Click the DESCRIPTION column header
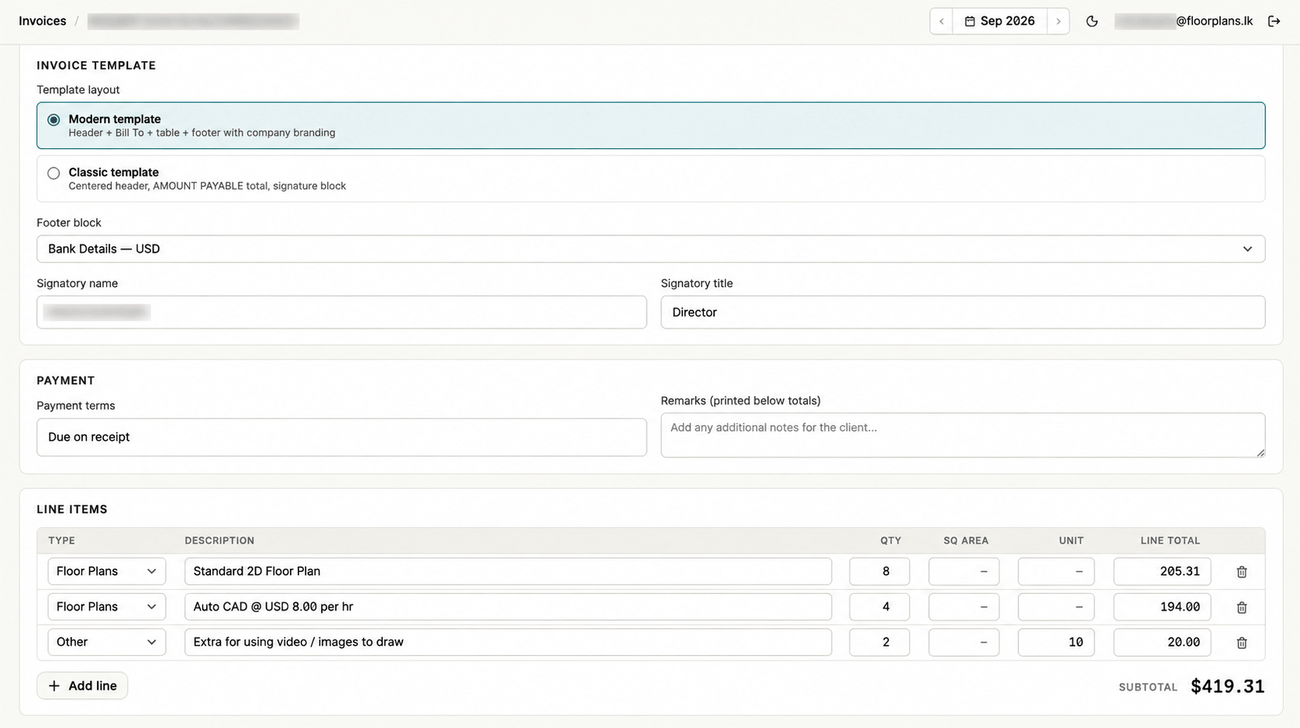This screenshot has width=1300, height=728. coord(220,541)
